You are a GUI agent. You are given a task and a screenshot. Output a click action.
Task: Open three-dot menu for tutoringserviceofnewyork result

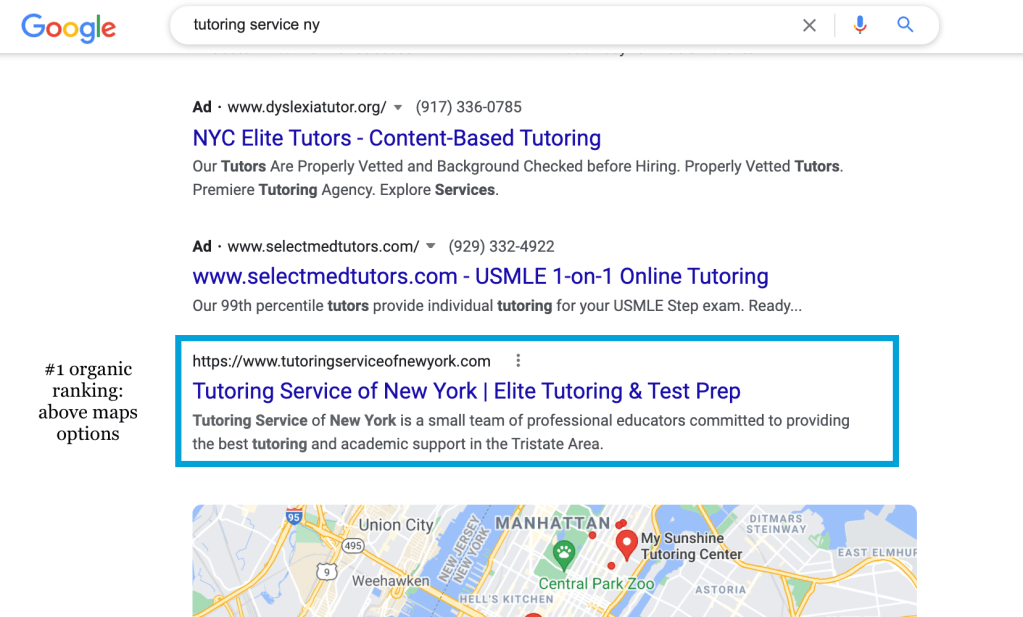click(517, 361)
